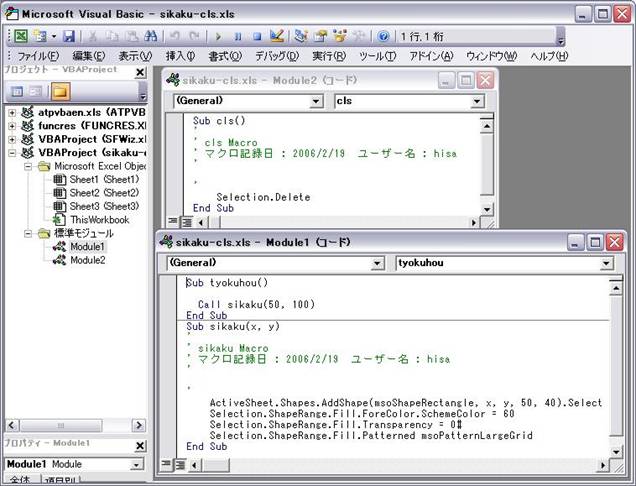The image size is (636, 486).
Task: Open the ツール(T) menu
Action: (x=377, y=56)
